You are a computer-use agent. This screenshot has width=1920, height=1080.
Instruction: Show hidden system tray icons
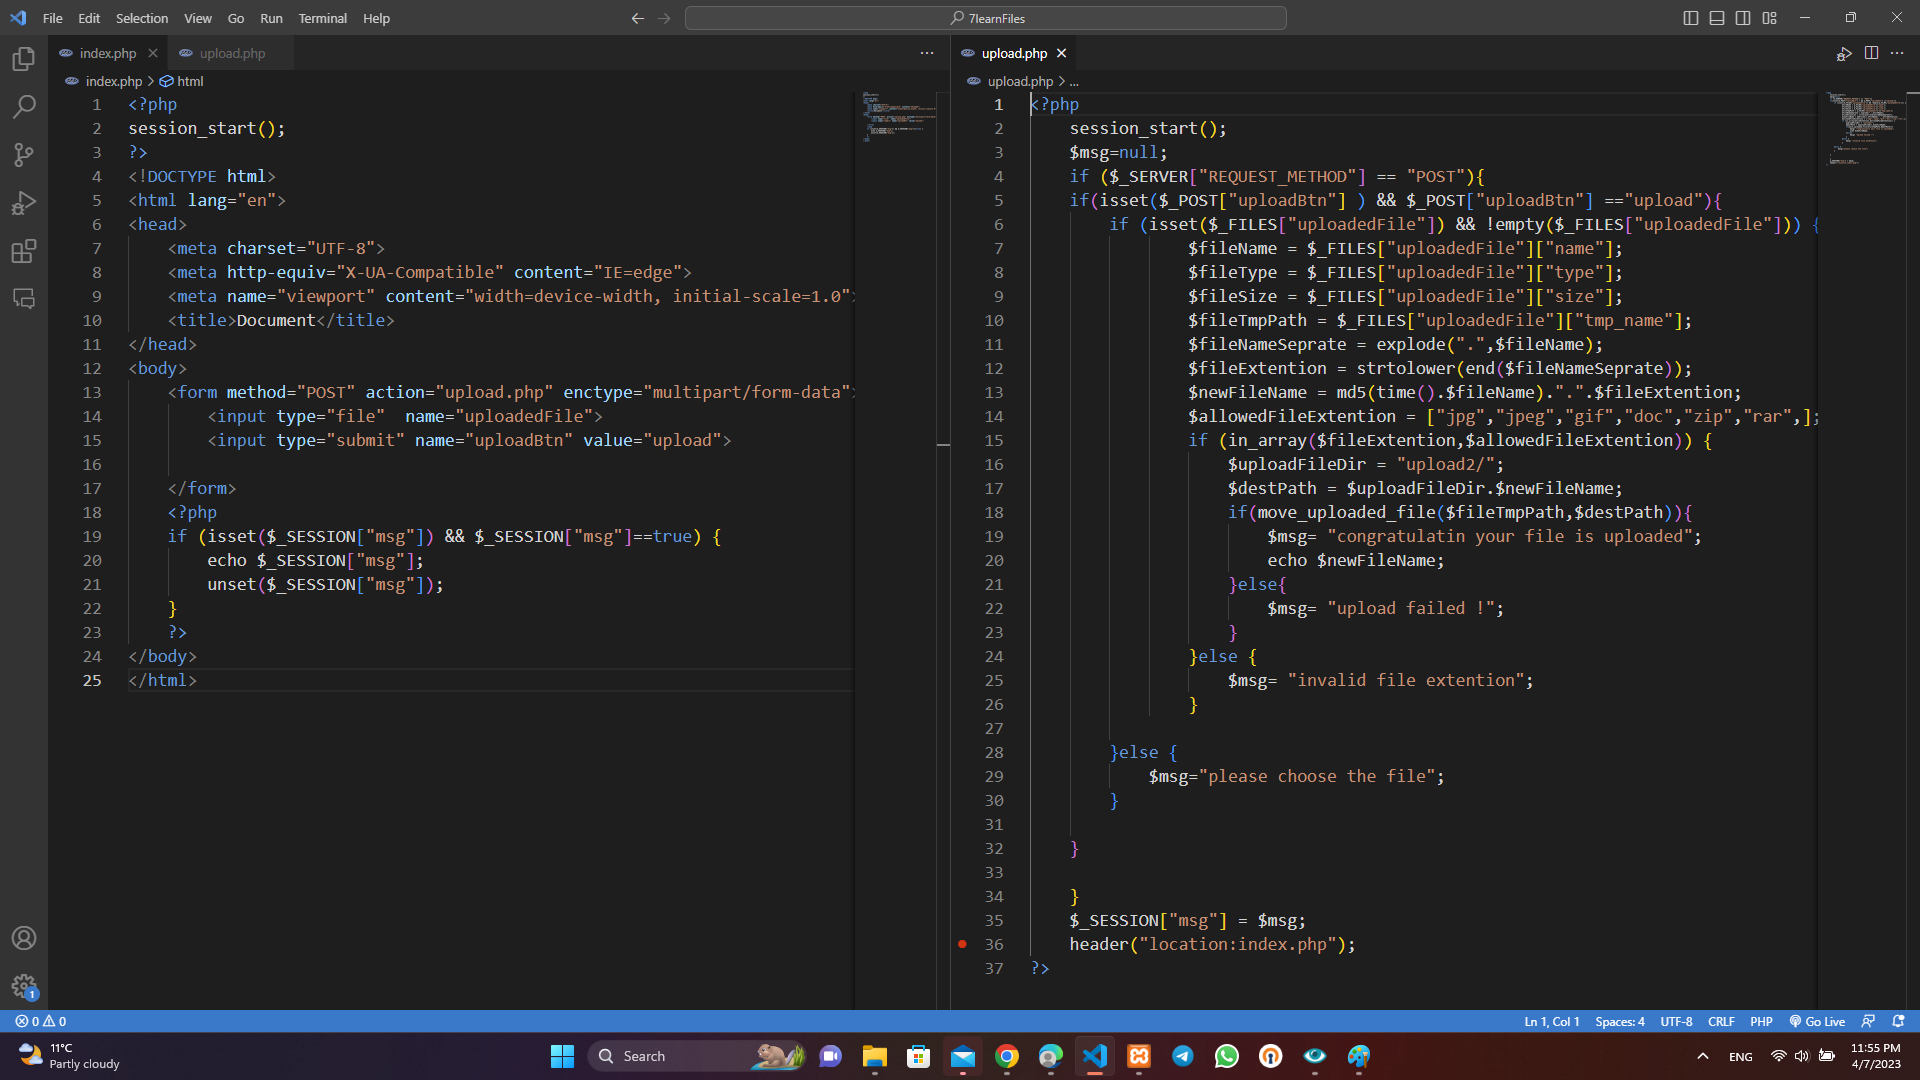tap(1703, 1056)
